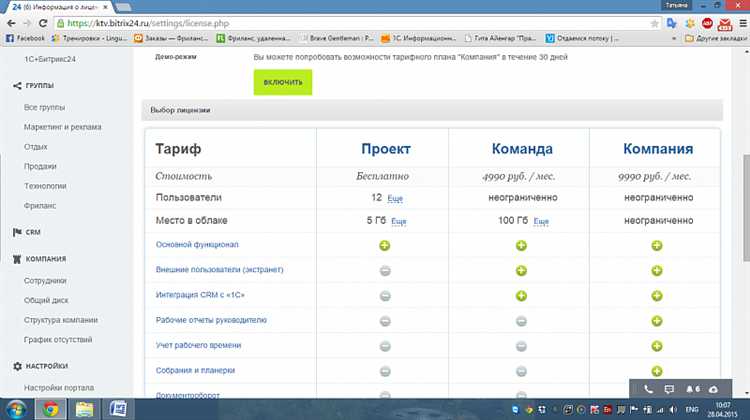Open File Explorer from the taskbar
Screen dimensions: 750x420
84,409
